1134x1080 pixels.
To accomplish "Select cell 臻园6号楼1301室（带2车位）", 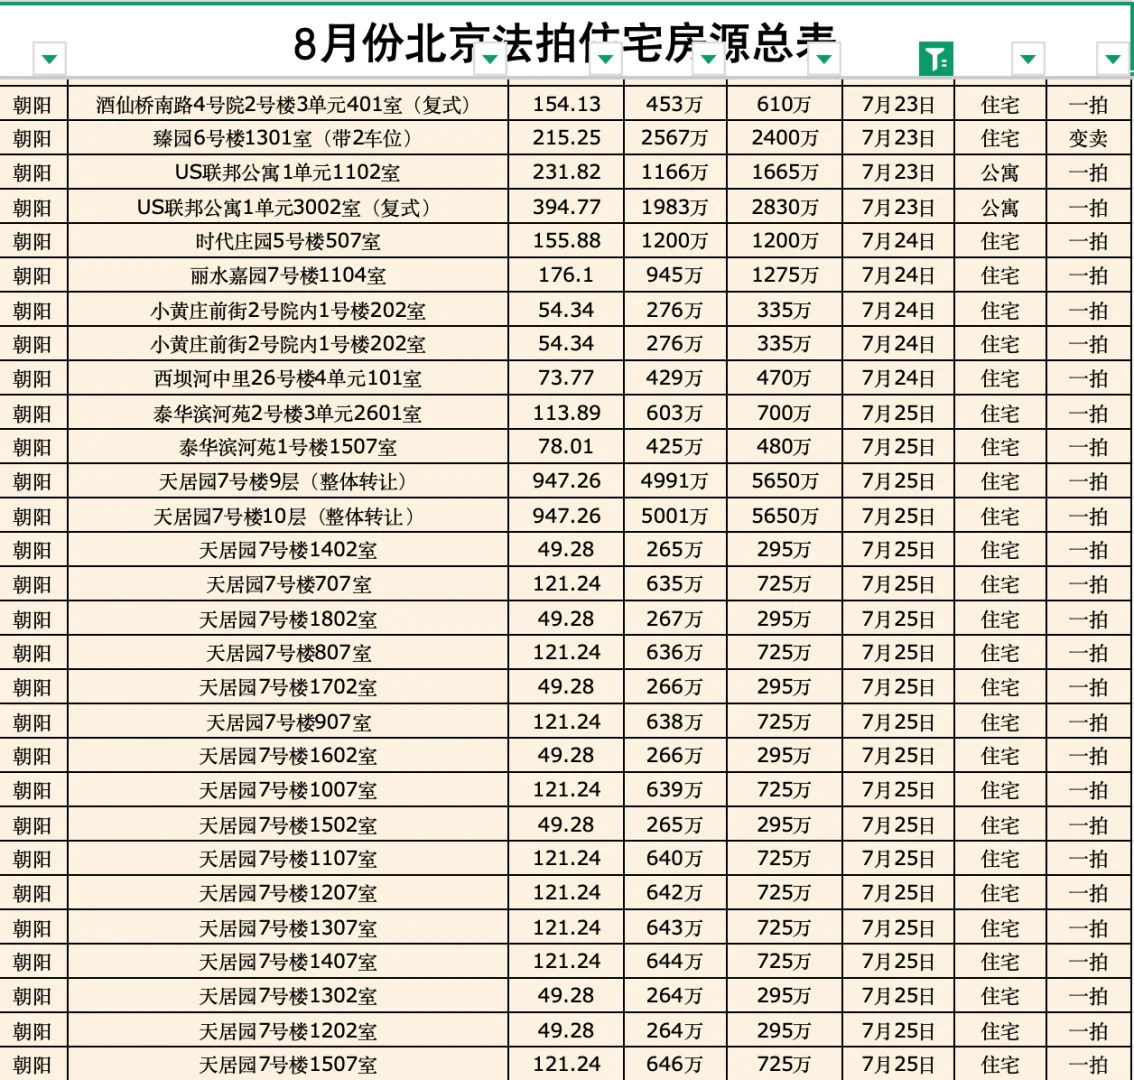I will pos(288,138).
